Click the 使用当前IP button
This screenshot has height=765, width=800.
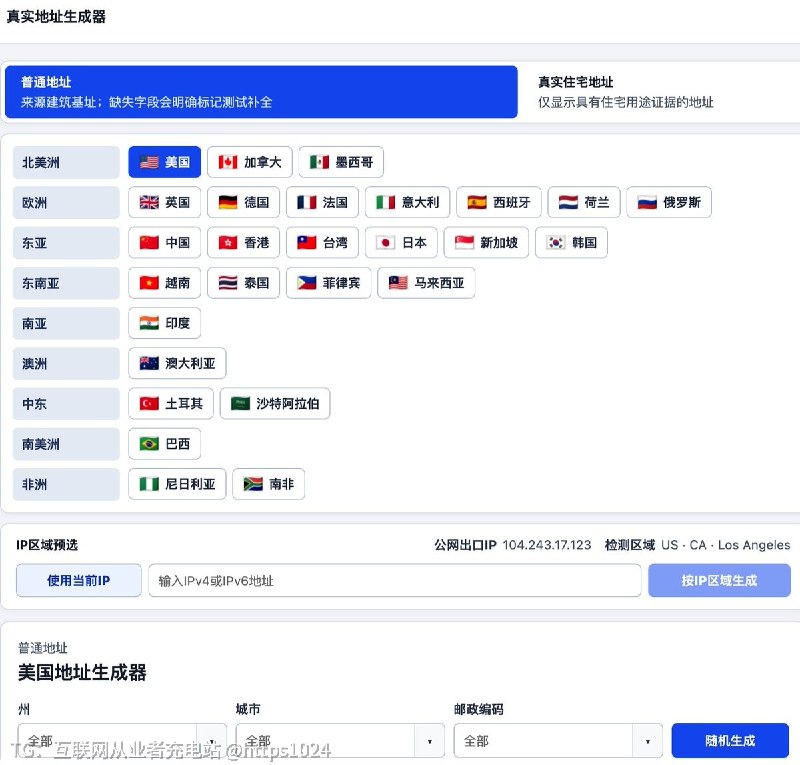coord(79,580)
